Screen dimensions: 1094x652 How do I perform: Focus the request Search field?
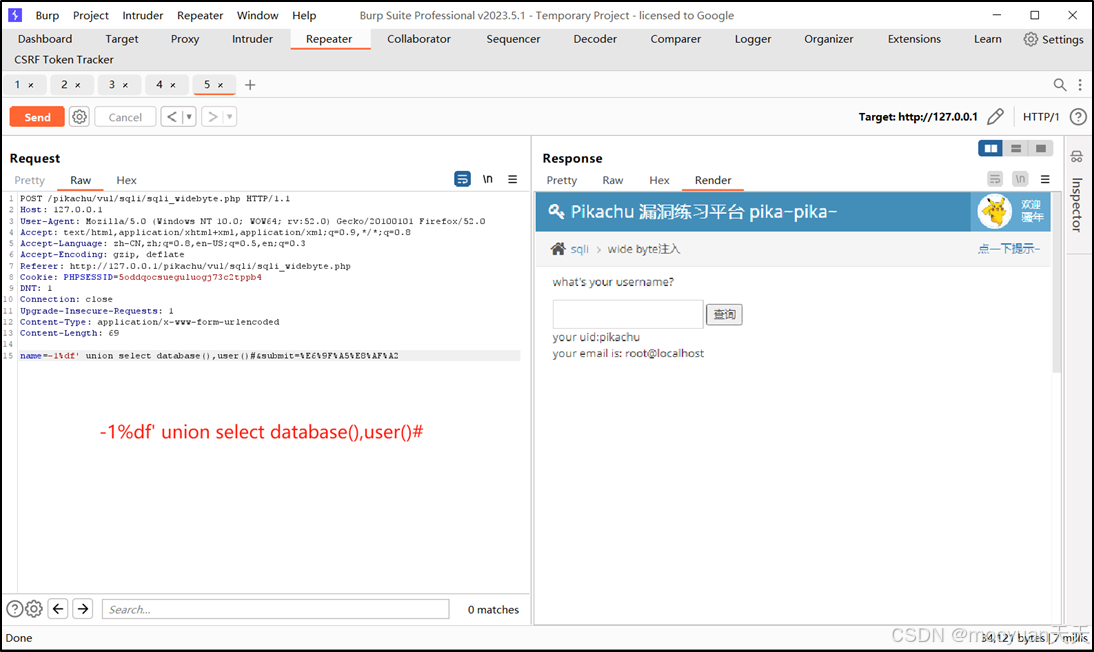[276, 609]
